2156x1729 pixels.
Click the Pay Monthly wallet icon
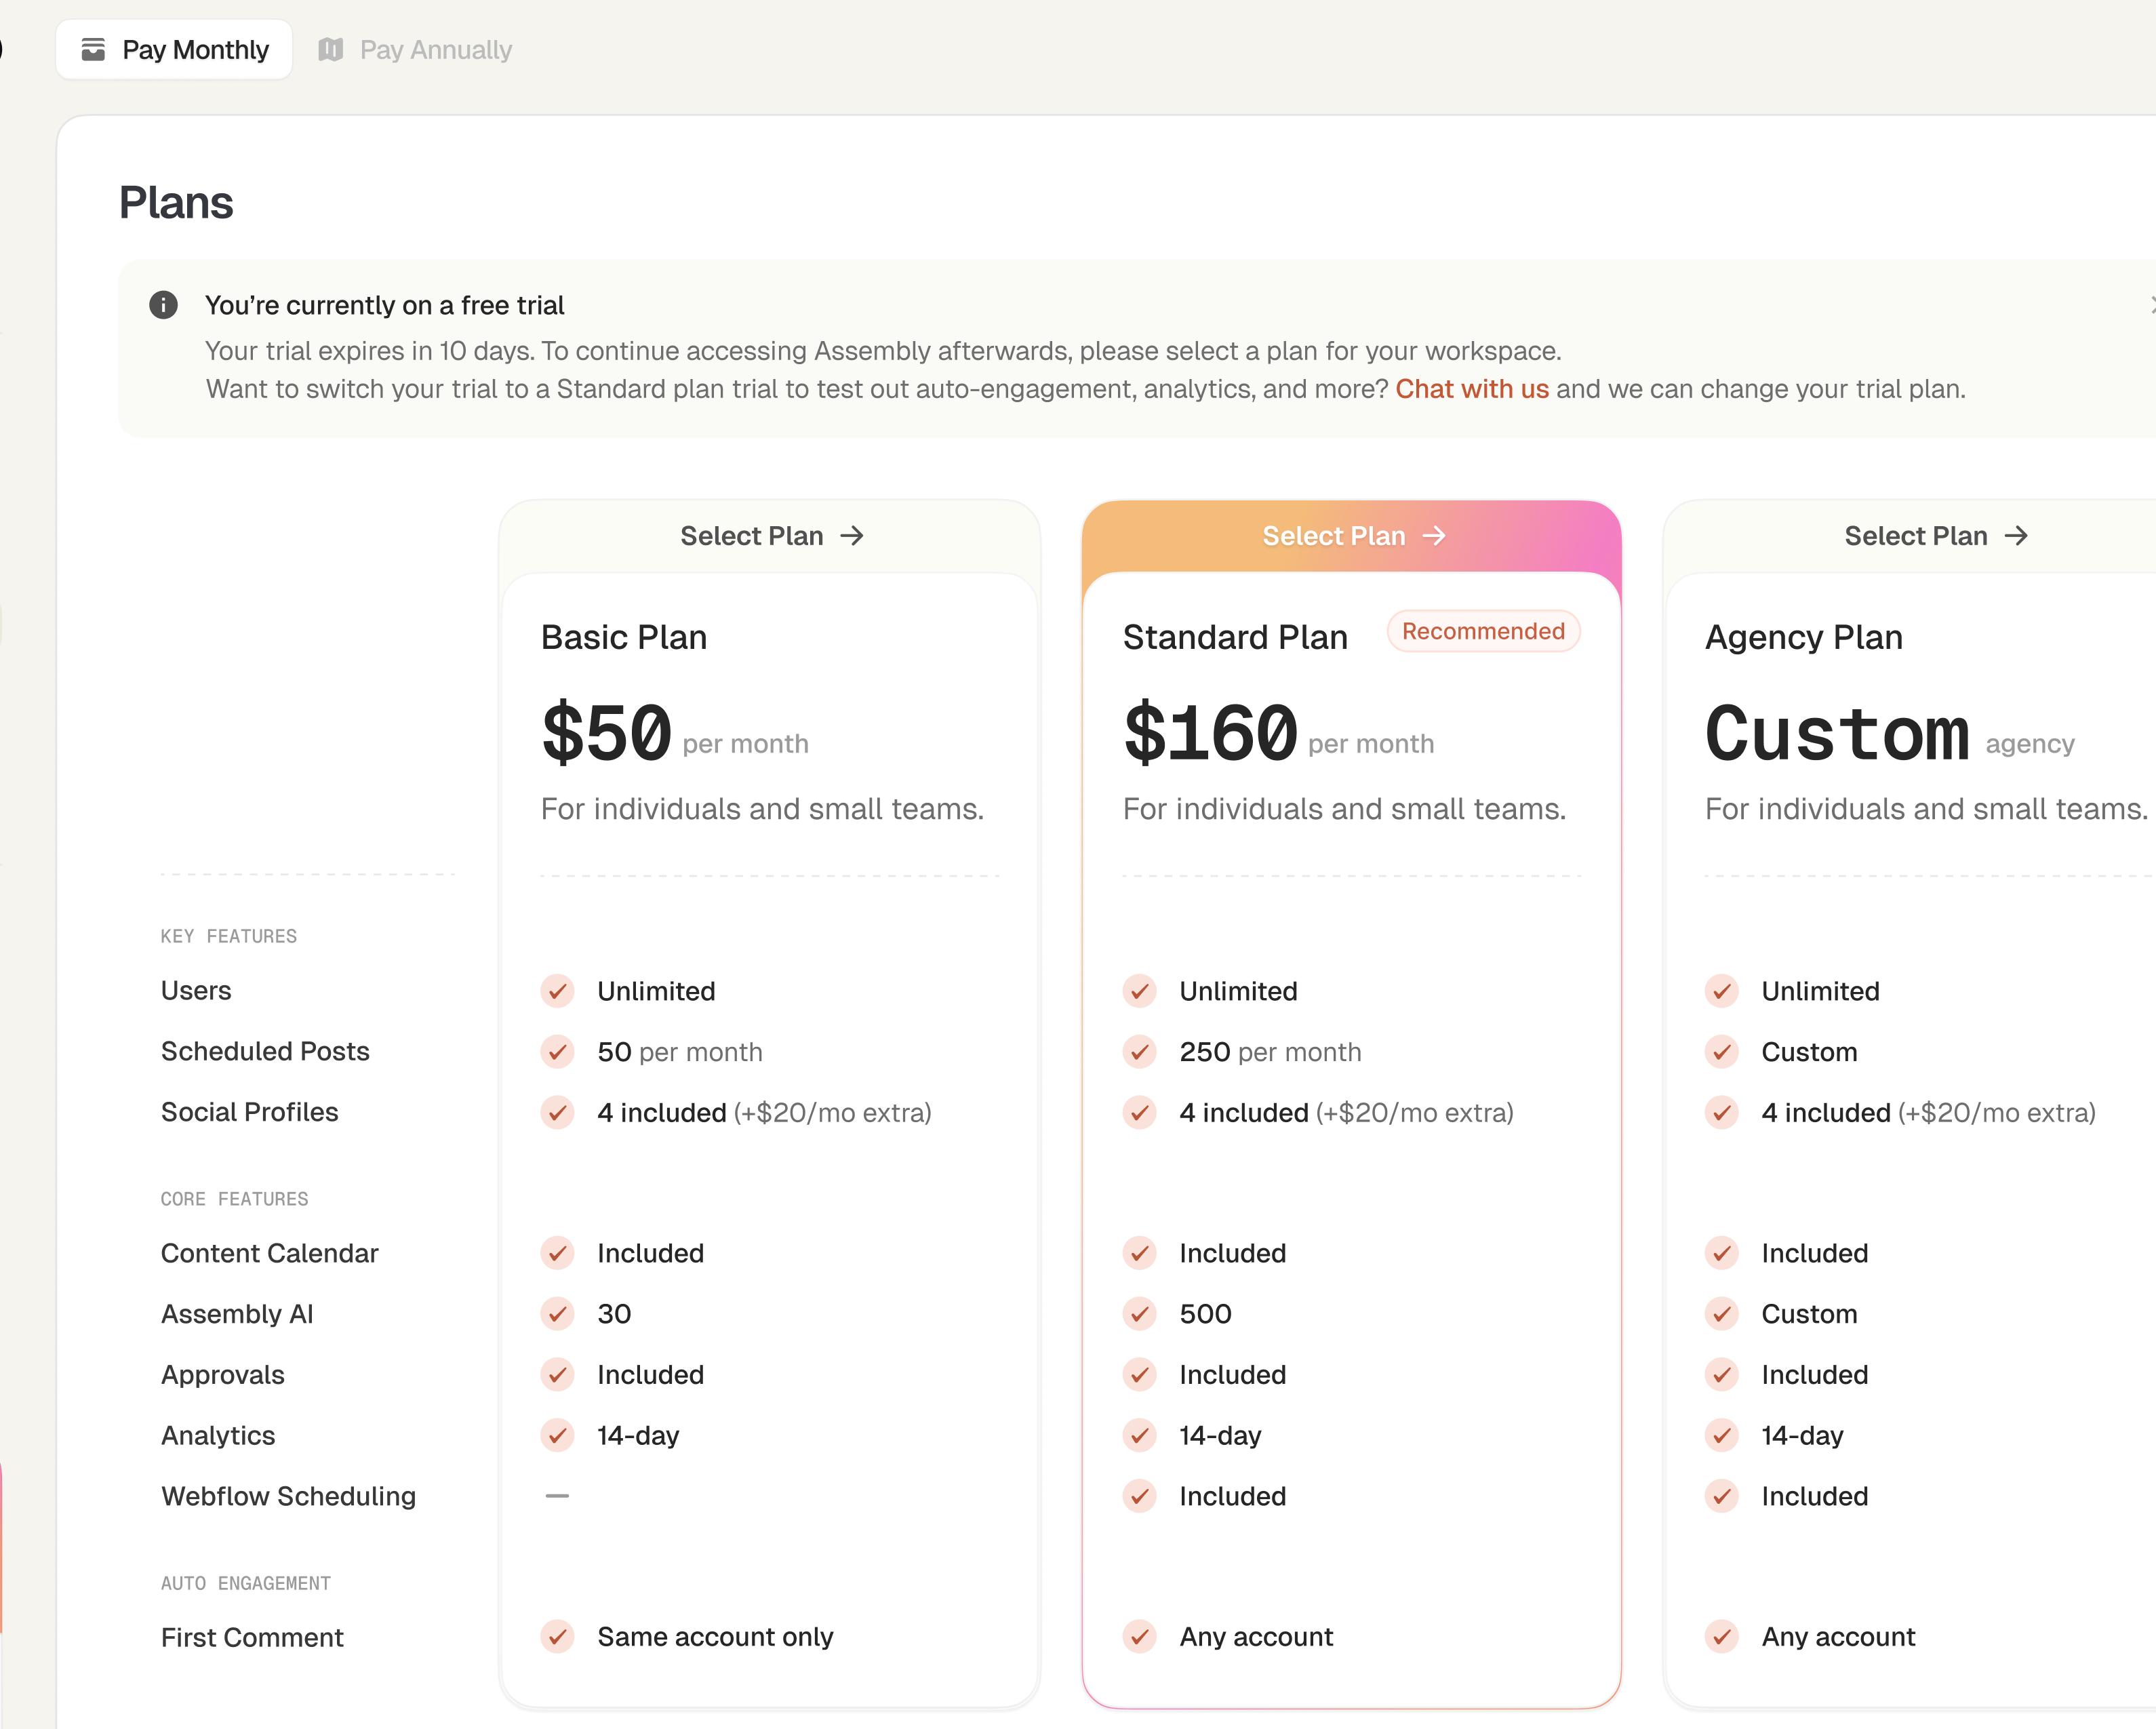[x=93, y=49]
